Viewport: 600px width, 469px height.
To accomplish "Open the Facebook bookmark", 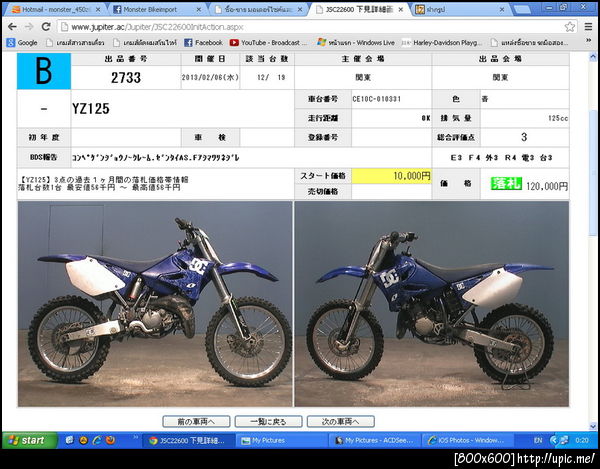I will [204, 42].
